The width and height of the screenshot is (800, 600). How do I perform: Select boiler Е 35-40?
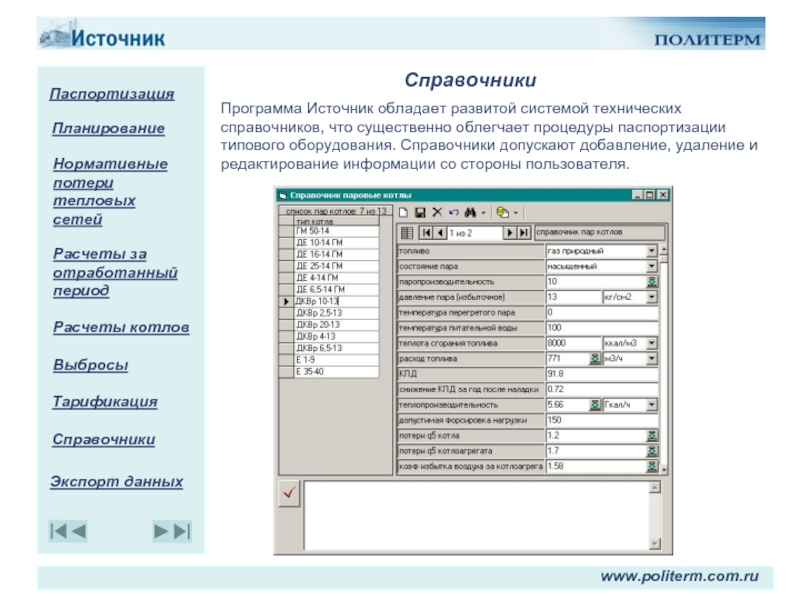pyautogui.click(x=337, y=372)
